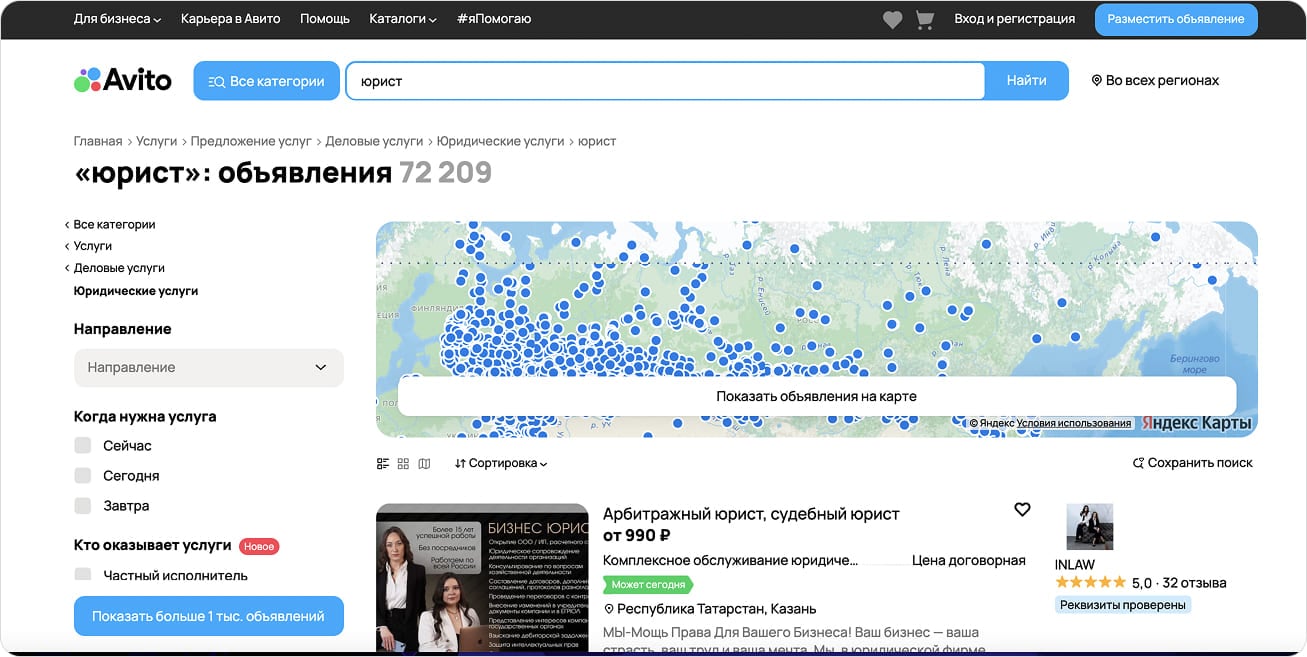Click Показать объявления на карте
This screenshot has height=657, width=1307.
(x=816, y=397)
